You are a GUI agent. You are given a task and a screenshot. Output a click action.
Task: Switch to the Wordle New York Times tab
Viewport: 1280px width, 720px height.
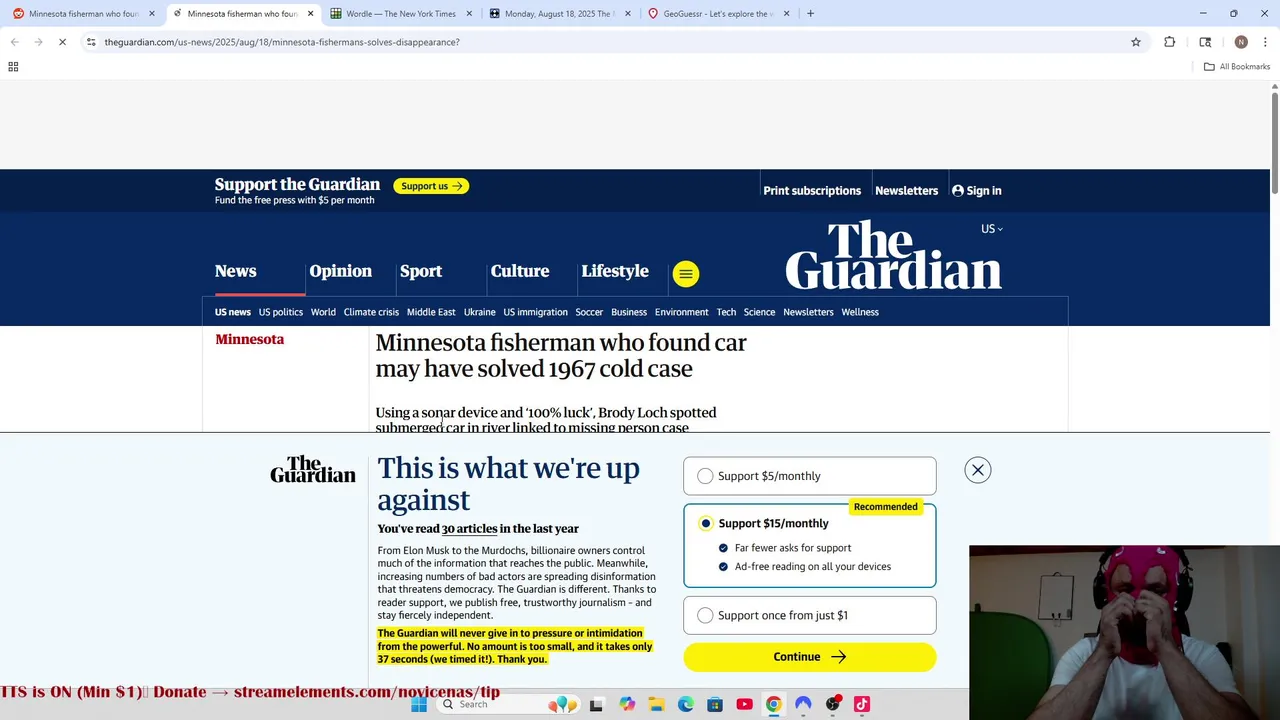pos(401,14)
